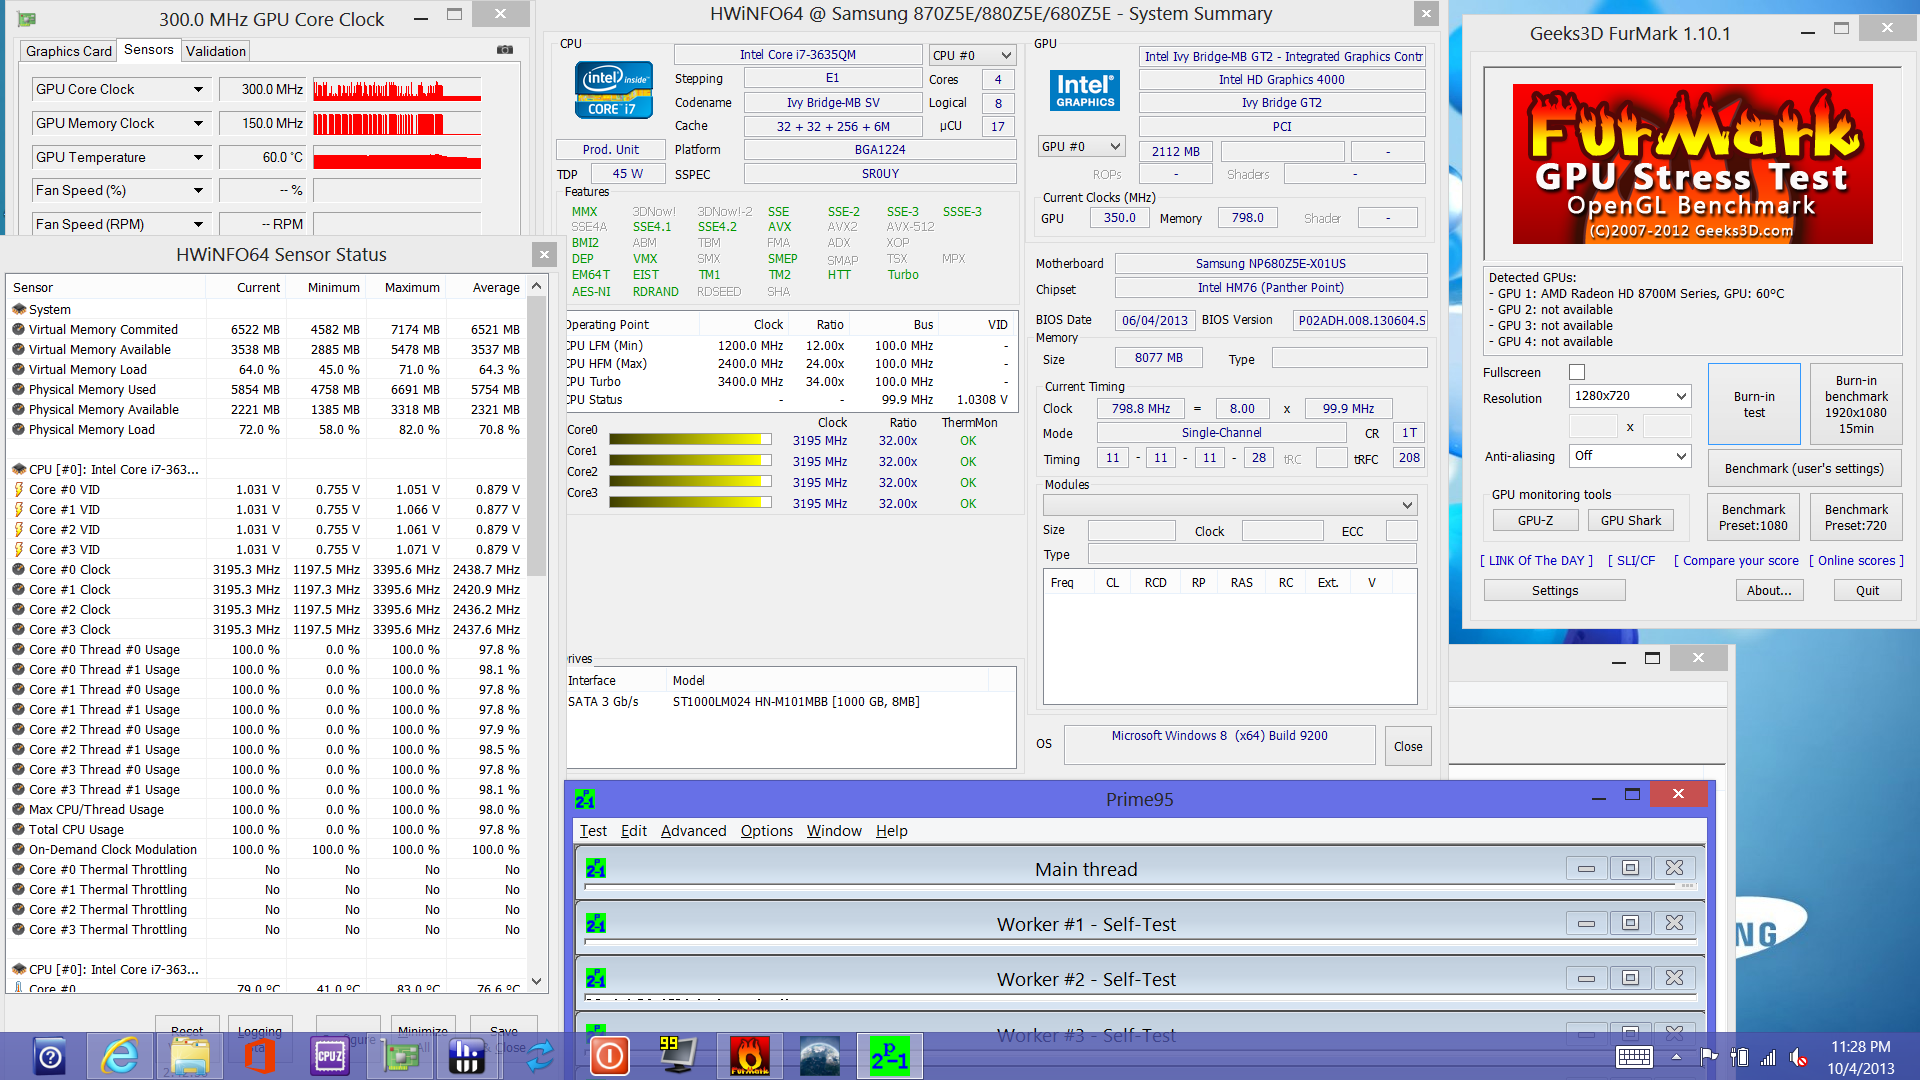The image size is (1920, 1080).
Task: Click Worker #1 window icon
Action: pyautogui.click(x=596, y=923)
